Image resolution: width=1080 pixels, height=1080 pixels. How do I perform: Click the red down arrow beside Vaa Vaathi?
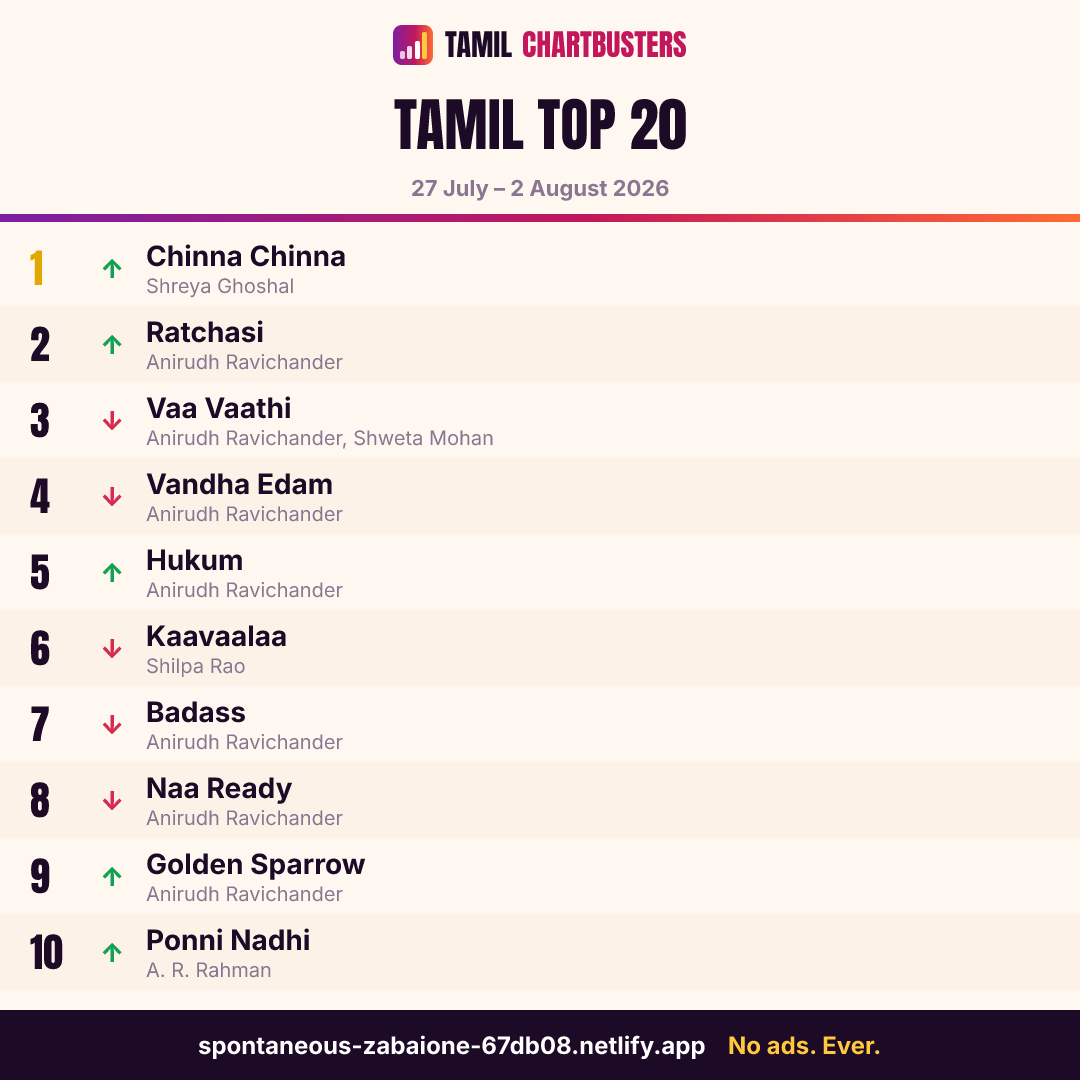[112, 420]
